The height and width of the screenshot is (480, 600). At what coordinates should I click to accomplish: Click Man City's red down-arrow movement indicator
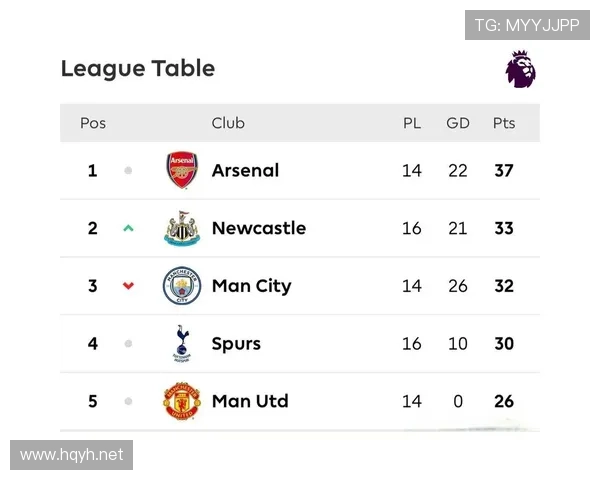coord(128,286)
